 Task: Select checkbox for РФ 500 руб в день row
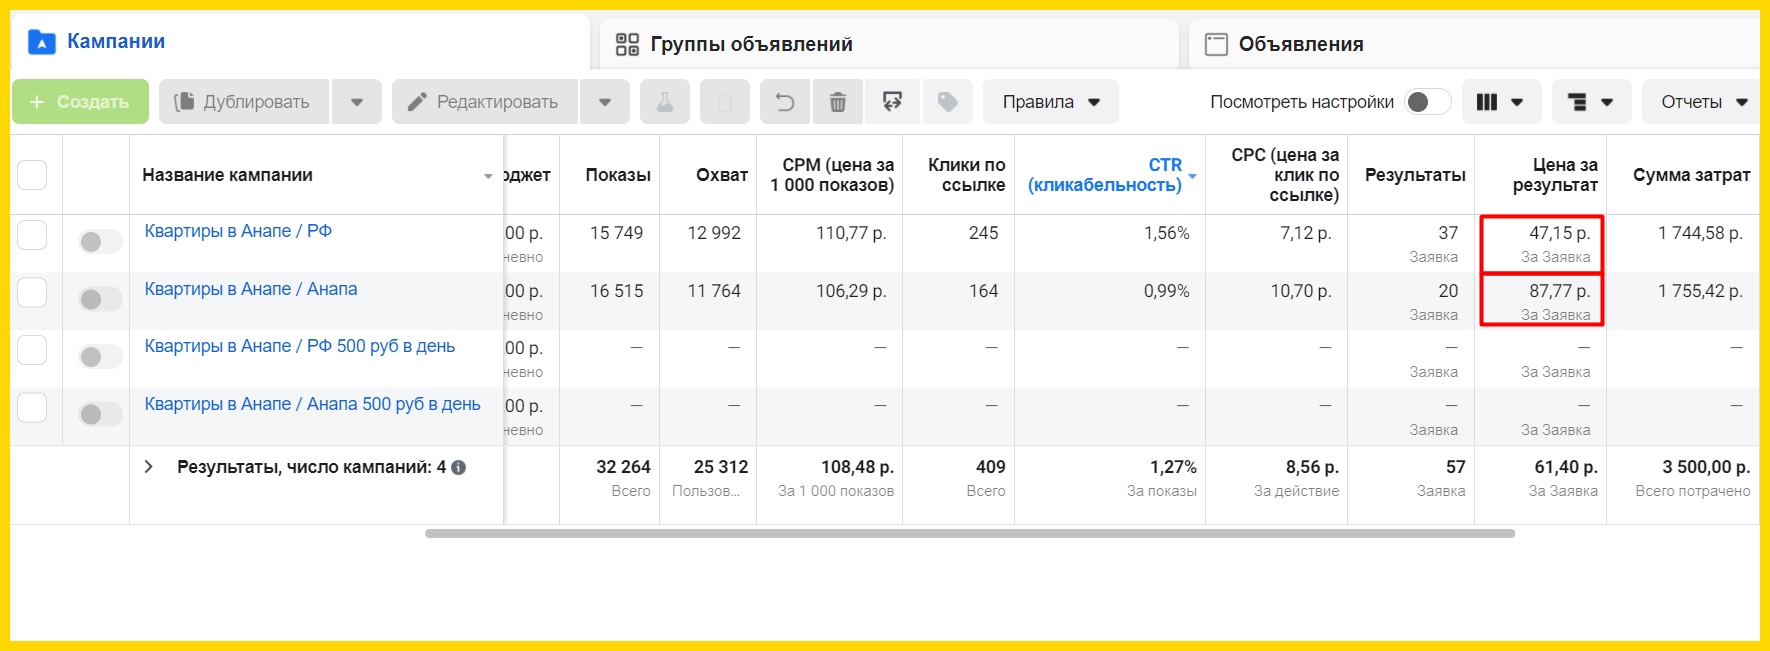(x=32, y=350)
